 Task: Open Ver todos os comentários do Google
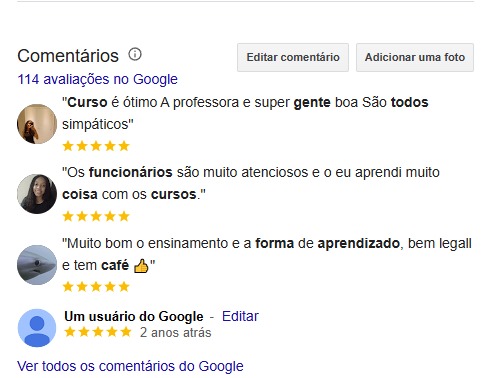[130, 366]
